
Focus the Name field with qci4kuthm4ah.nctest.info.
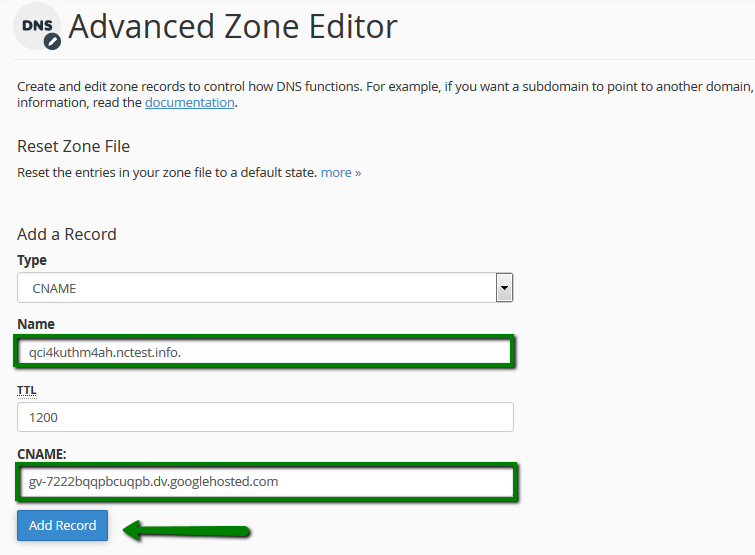pyautogui.click(x=264, y=352)
